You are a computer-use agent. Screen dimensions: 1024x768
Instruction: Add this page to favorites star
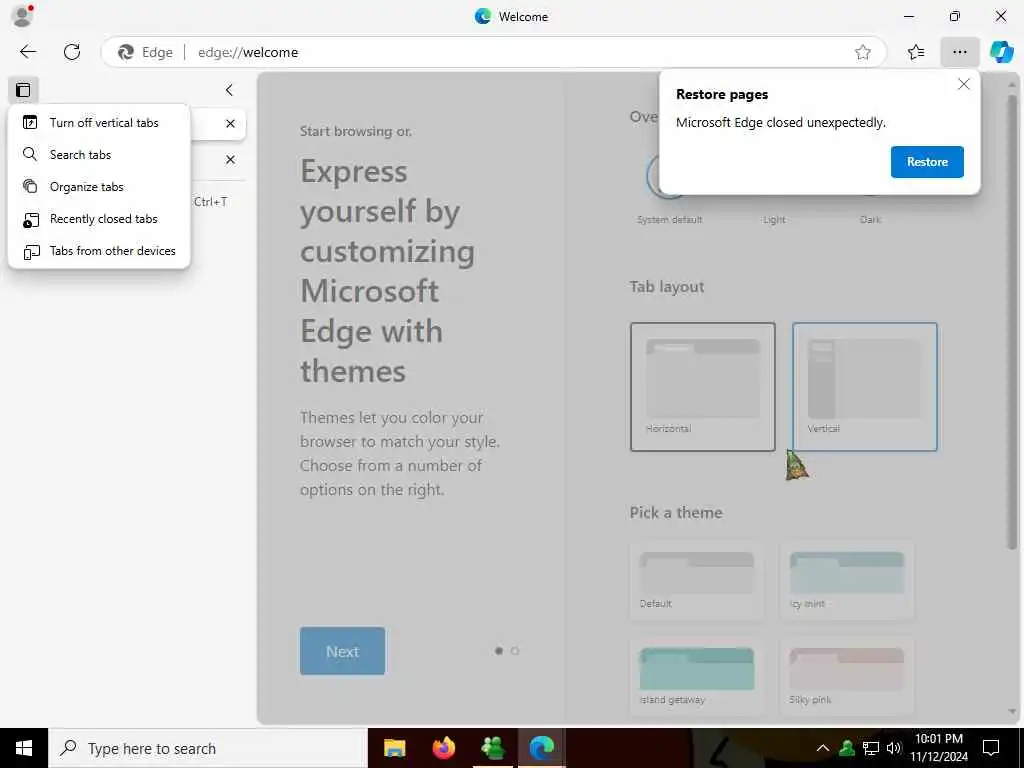(x=863, y=52)
